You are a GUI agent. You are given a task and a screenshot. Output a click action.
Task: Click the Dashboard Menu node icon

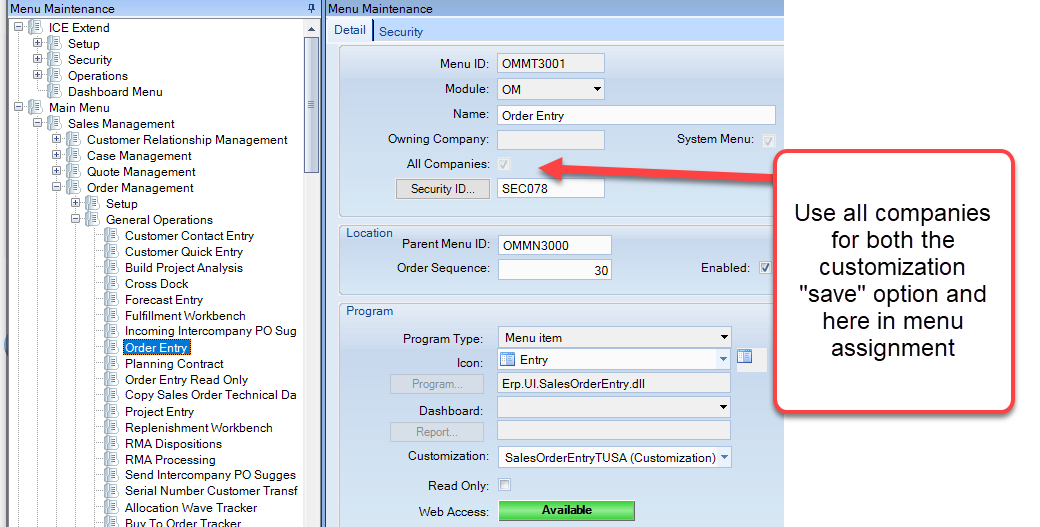click(55, 91)
